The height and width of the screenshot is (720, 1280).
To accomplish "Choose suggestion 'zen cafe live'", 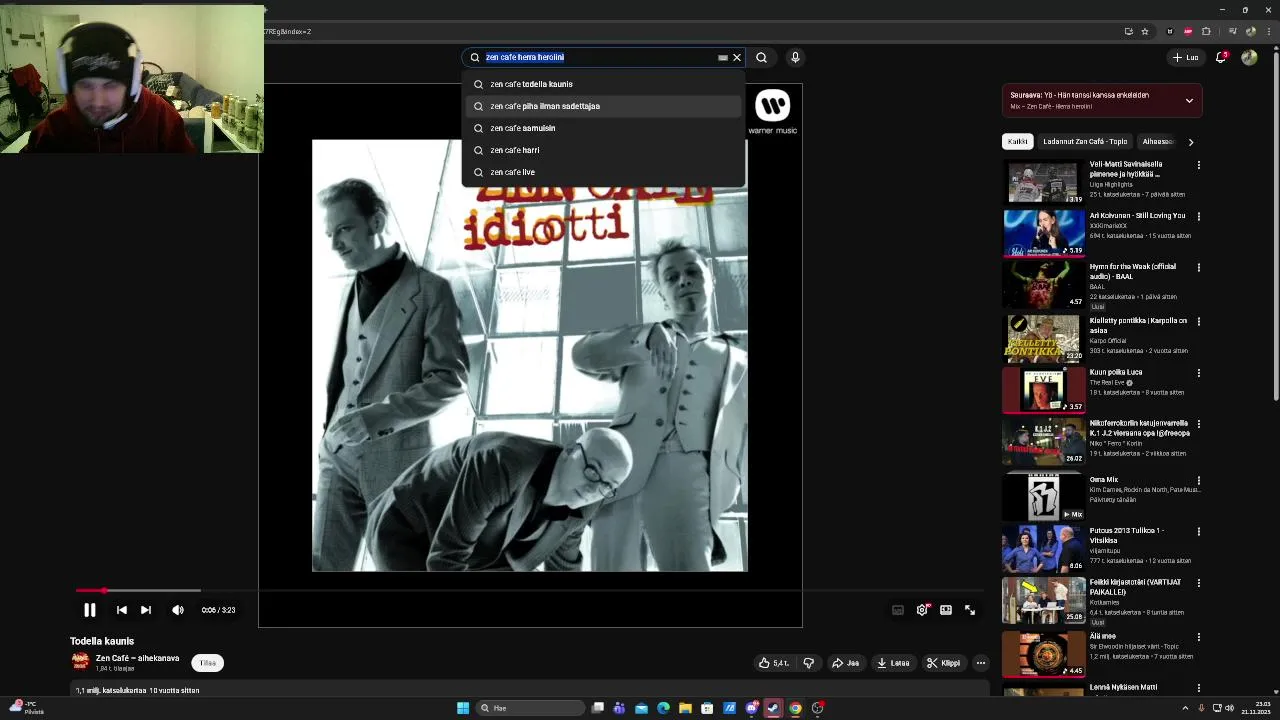I will pos(603,172).
